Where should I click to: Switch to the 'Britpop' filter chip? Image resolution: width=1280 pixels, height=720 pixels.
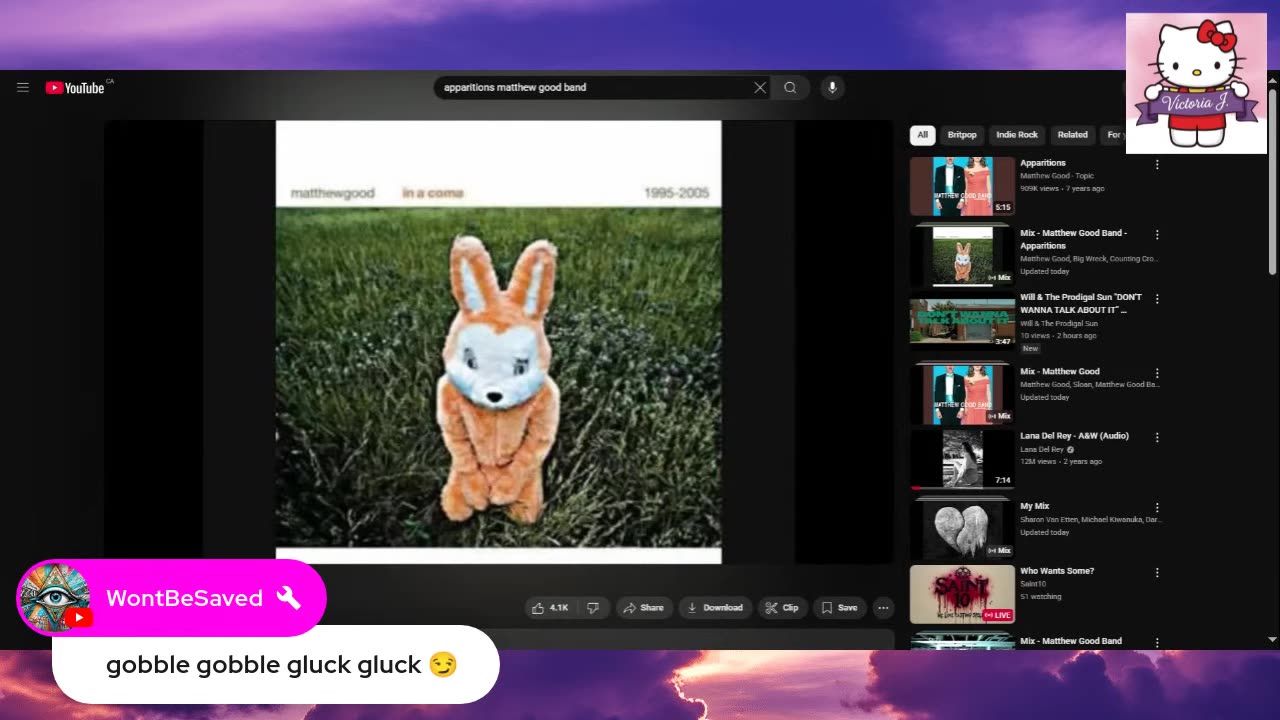(x=962, y=135)
